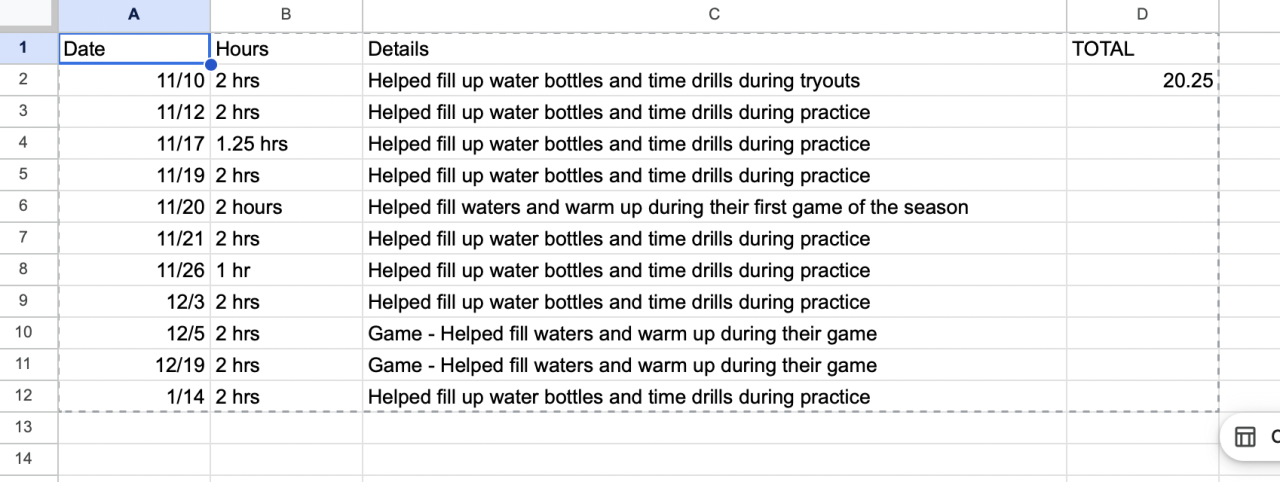
Task: Select column C header
Action: 714,15
